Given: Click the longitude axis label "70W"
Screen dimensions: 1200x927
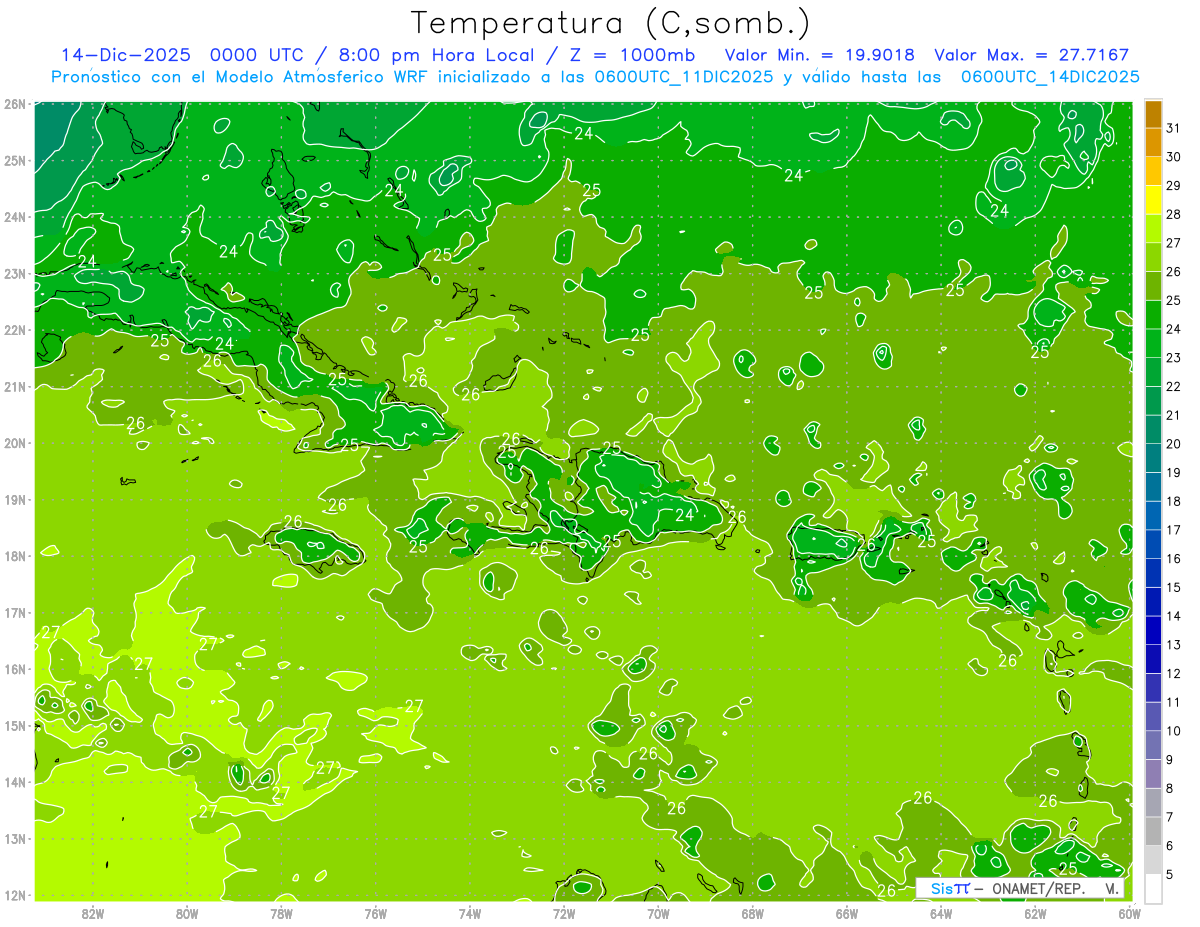Looking at the screenshot, I should [658, 913].
